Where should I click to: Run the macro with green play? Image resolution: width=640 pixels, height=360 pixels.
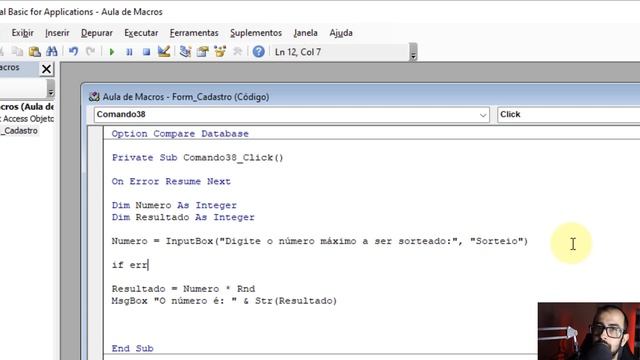111,52
